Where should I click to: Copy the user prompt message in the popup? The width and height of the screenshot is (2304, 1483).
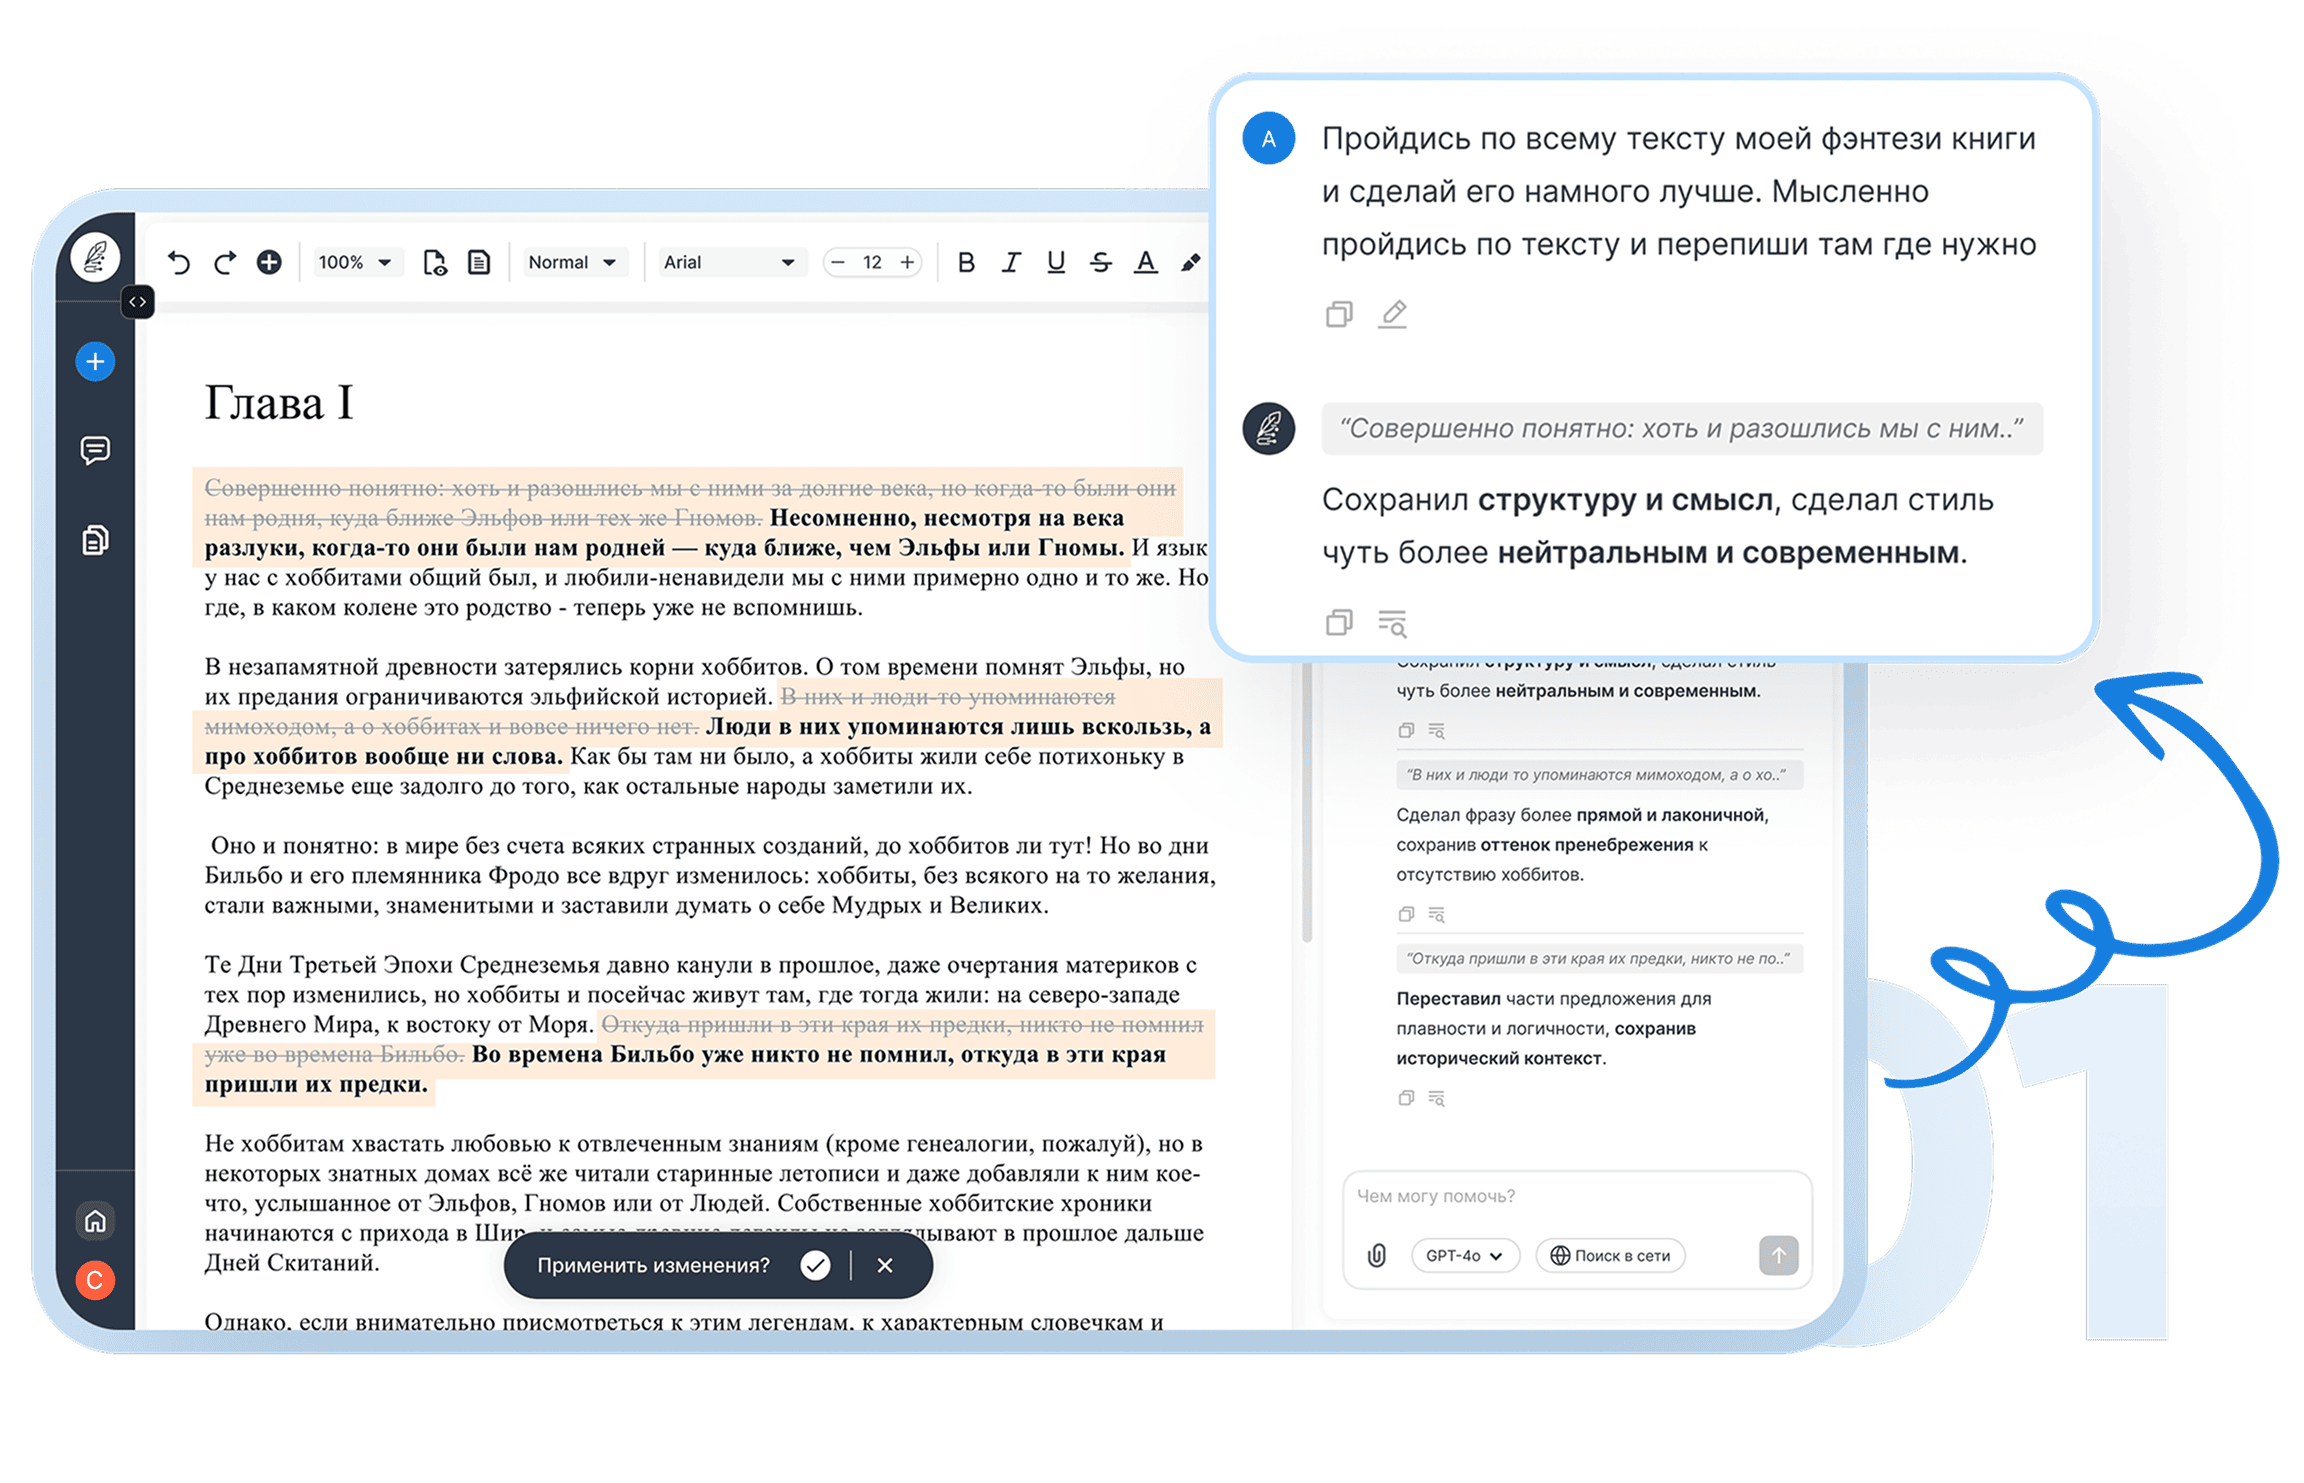click(1339, 314)
